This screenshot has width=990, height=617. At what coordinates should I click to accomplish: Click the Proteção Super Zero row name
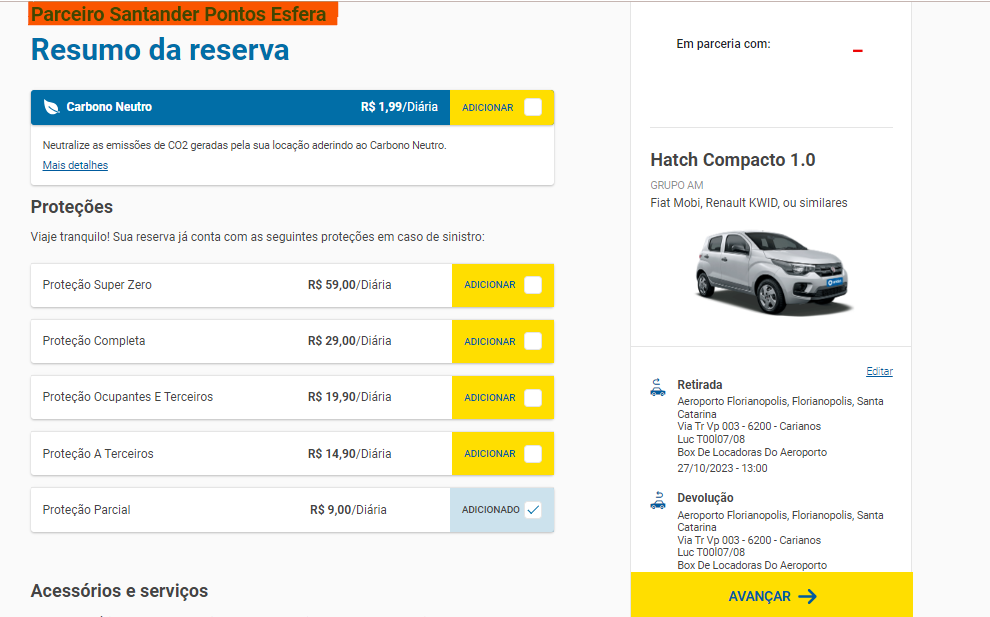tap(97, 285)
